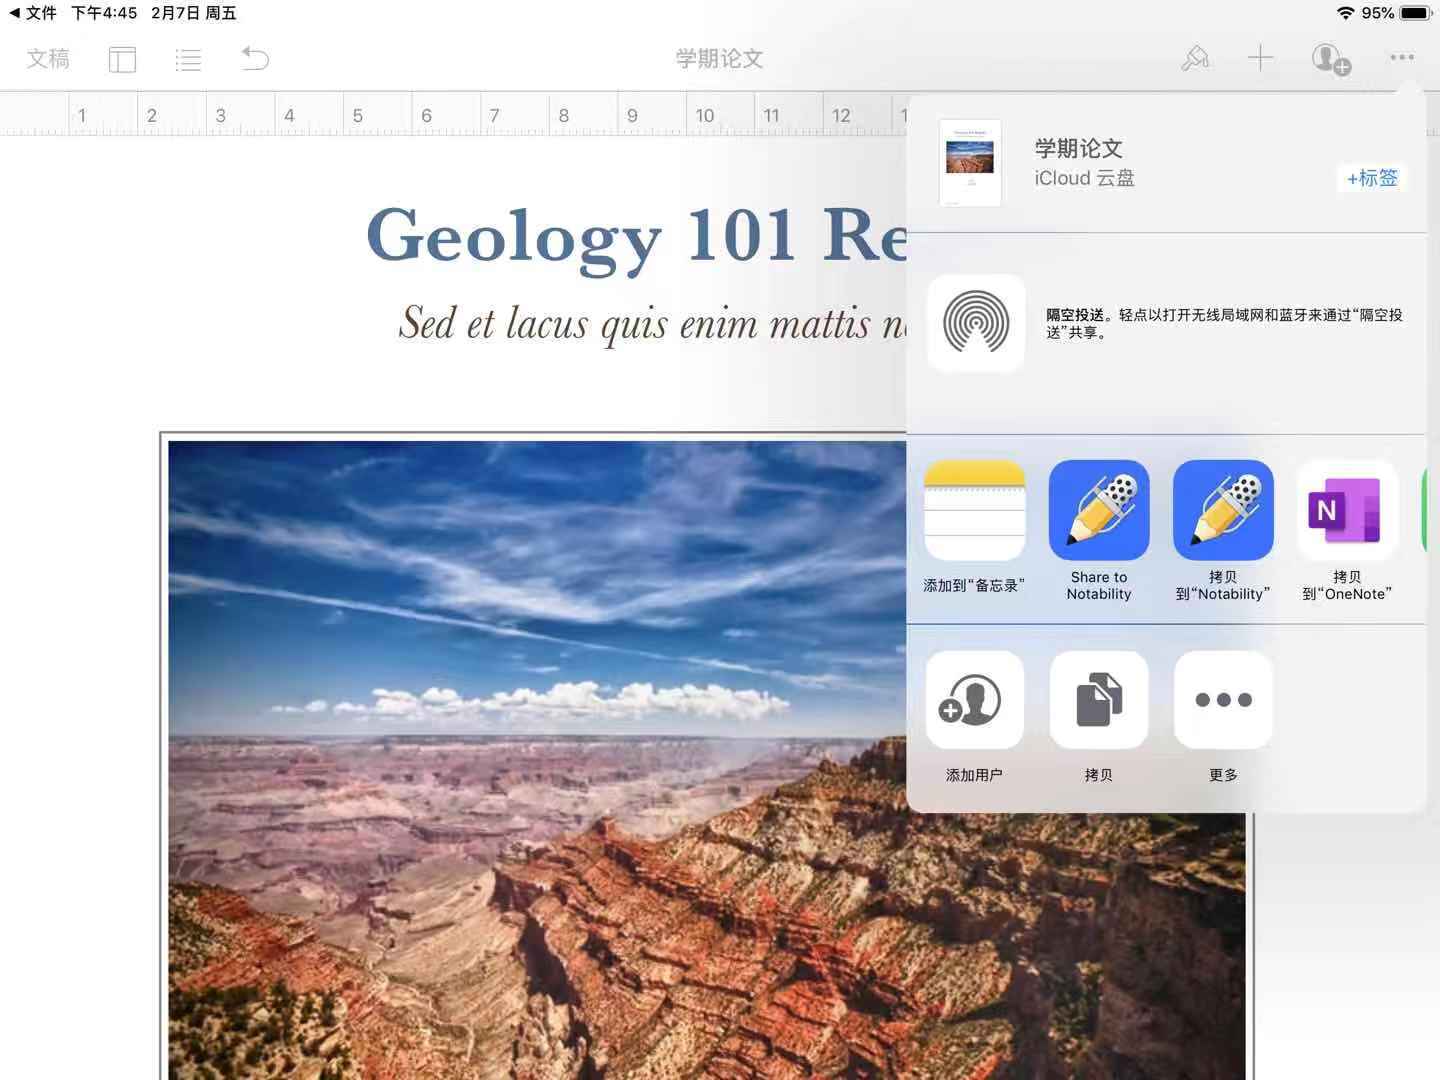1440x1080 pixels.
Task: Open the collaborate add-person icon
Action: pyautogui.click(x=1331, y=59)
